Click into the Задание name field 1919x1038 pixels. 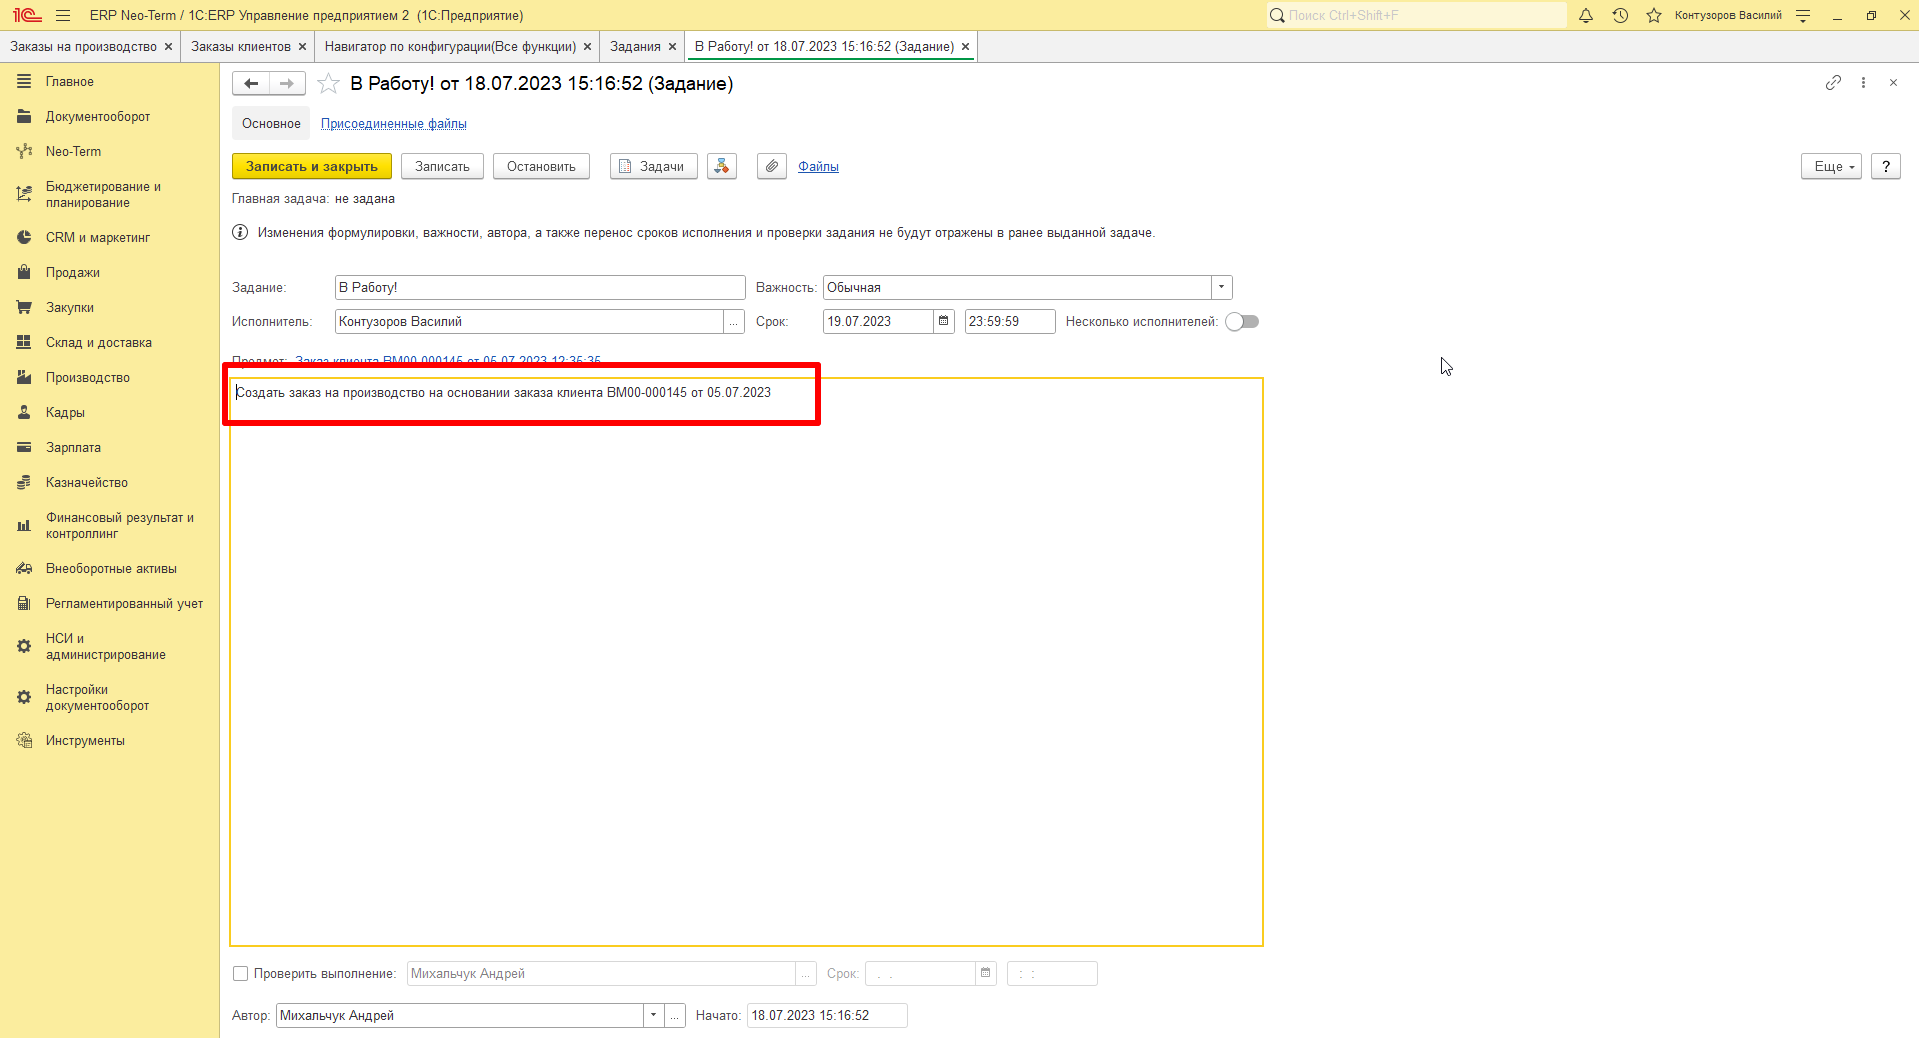(540, 287)
